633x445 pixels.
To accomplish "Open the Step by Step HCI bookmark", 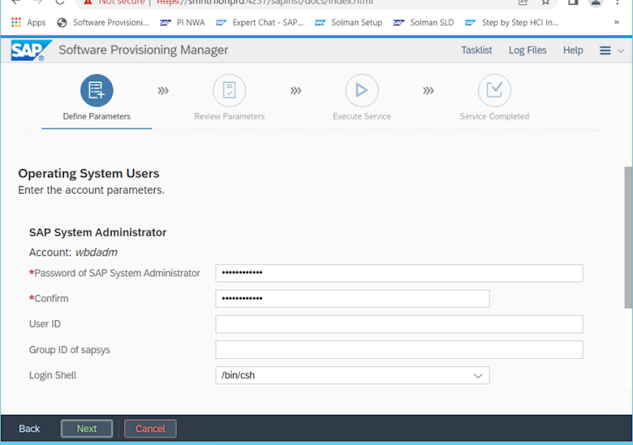I will (512, 23).
